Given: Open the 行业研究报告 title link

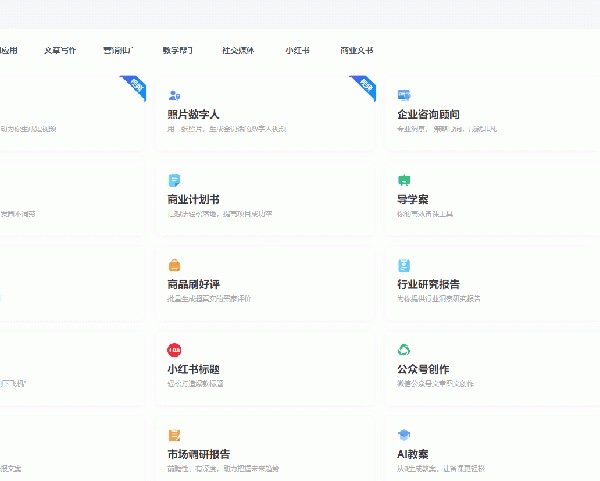Looking at the screenshot, I should (428, 284).
